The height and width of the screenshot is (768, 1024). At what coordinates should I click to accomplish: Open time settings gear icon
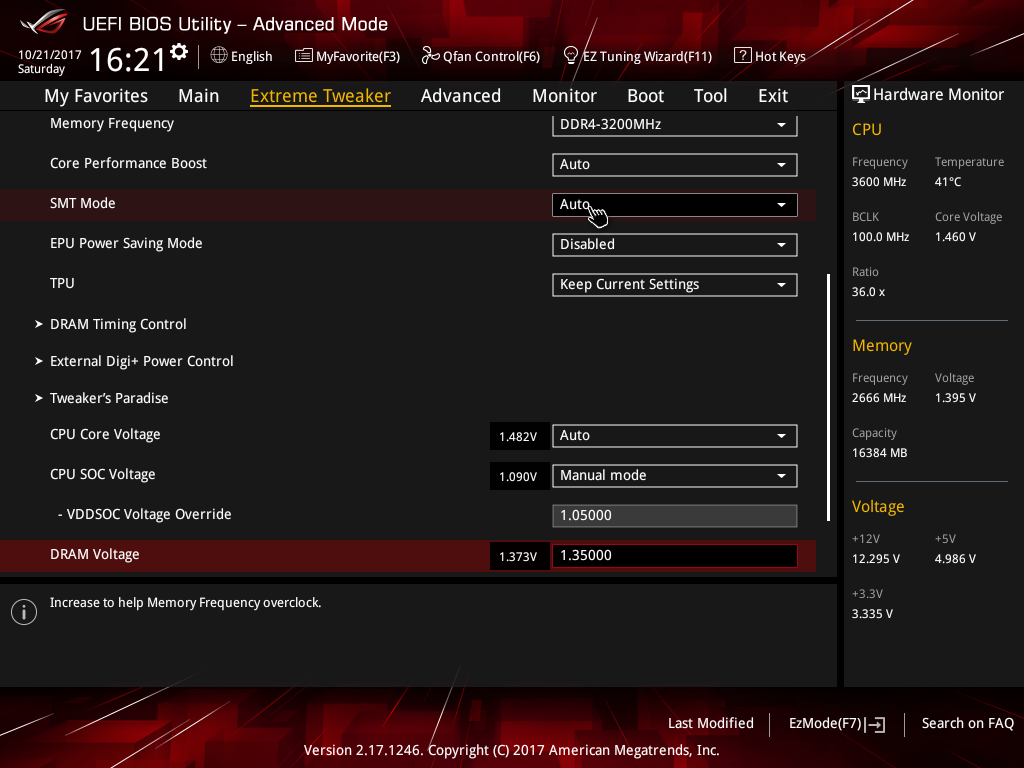(179, 52)
